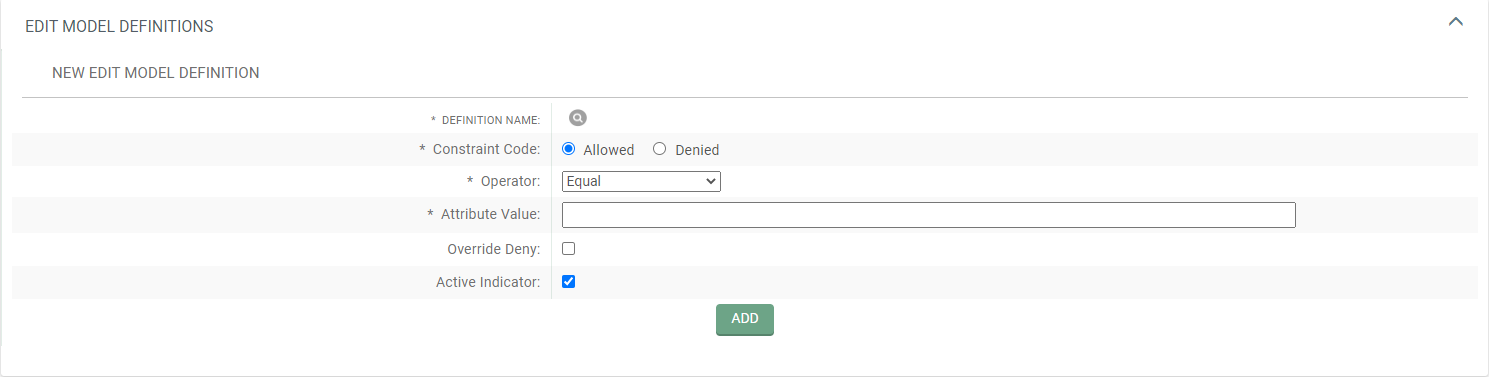Image resolution: width=1489 pixels, height=377 pixels.
Task: Enable the Override Deny checkbox
Action: tap(569, 248)
